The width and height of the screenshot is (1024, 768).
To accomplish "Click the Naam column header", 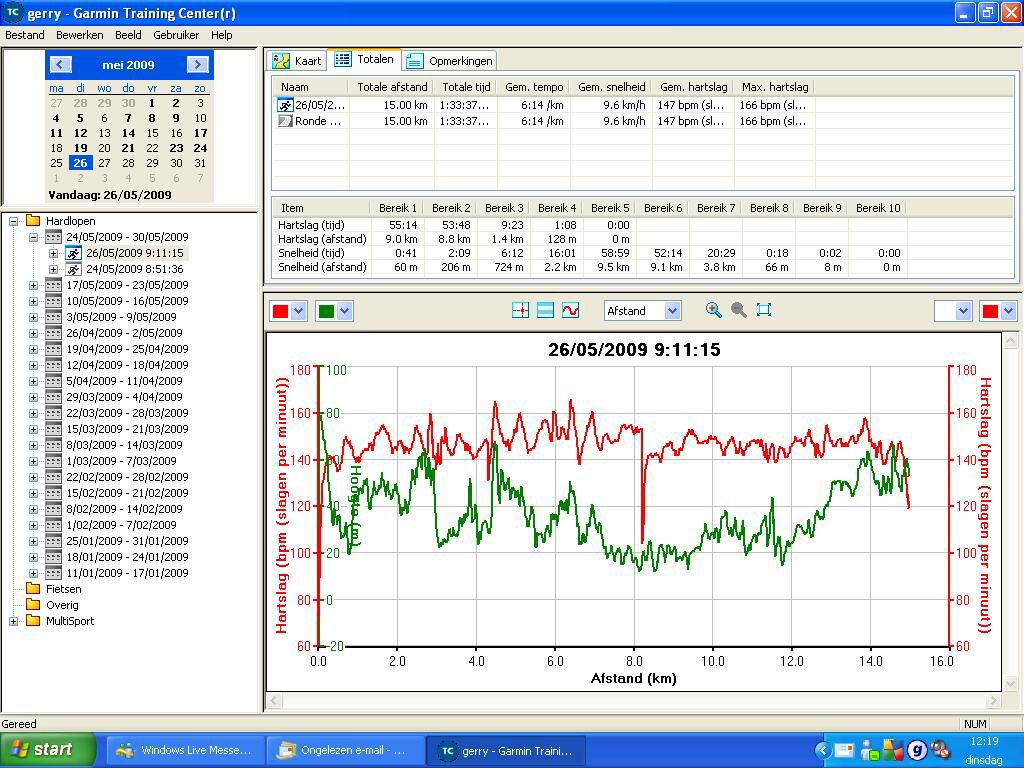I will click(x=311, y=87).
